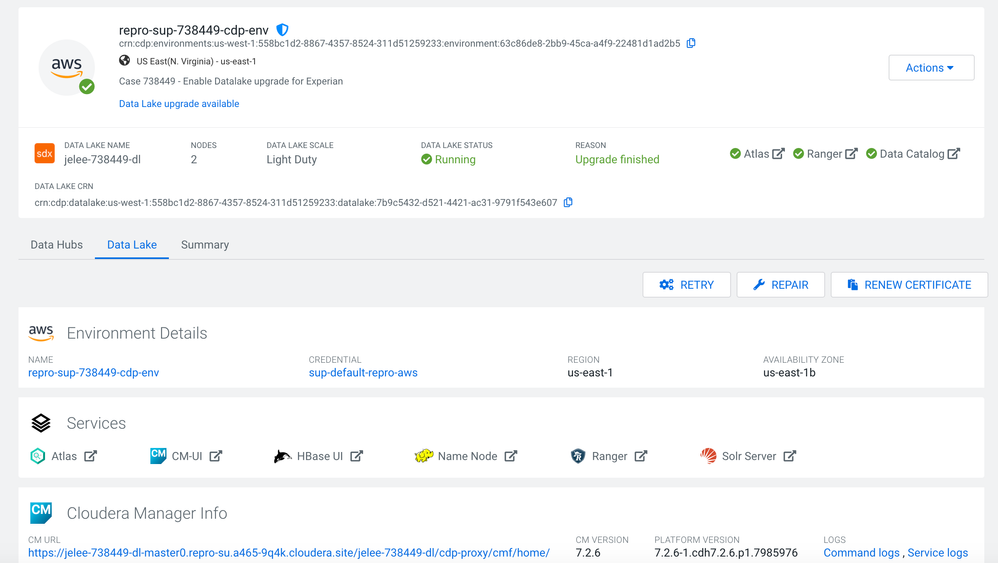This screenshot has width=998, height=563.
Task: Copy the environment CRN to clipboard
Action: pyautogui.click(x=691, y=44)
